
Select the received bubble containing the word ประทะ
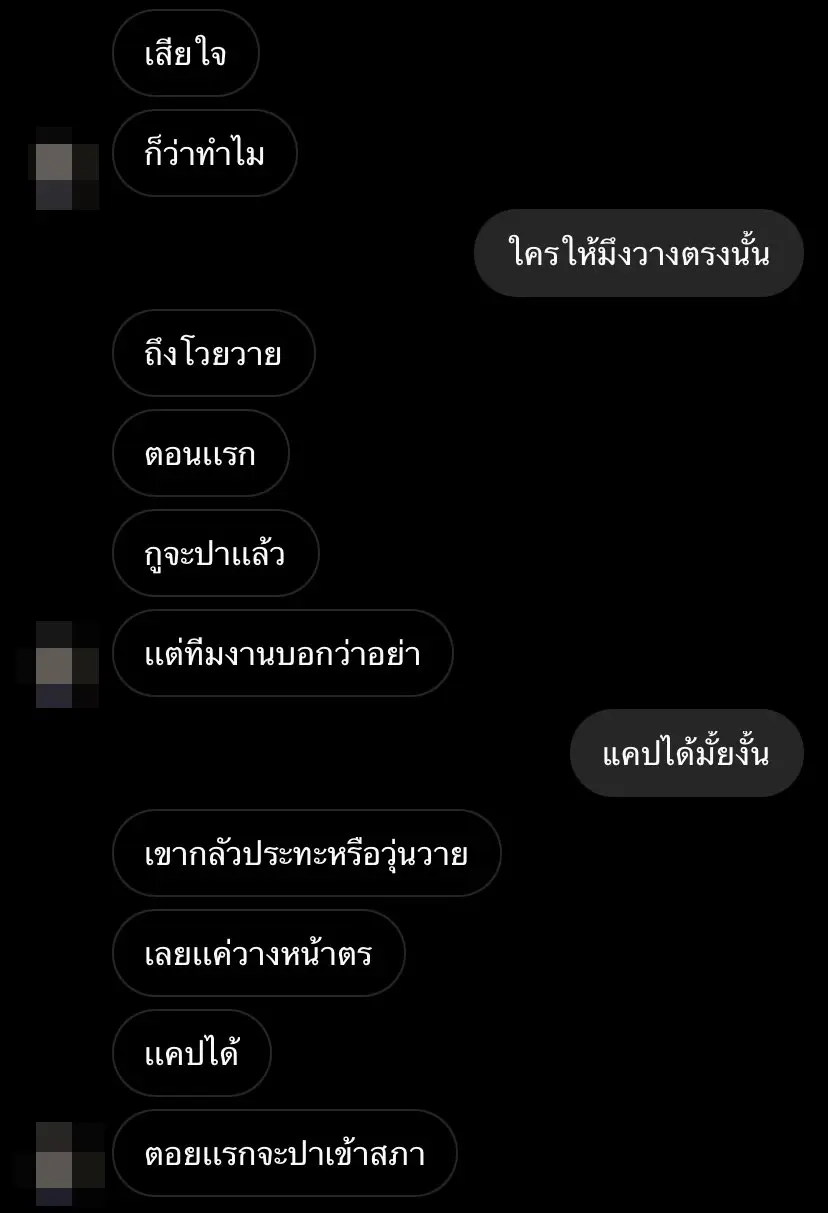(x=306, y=853)
